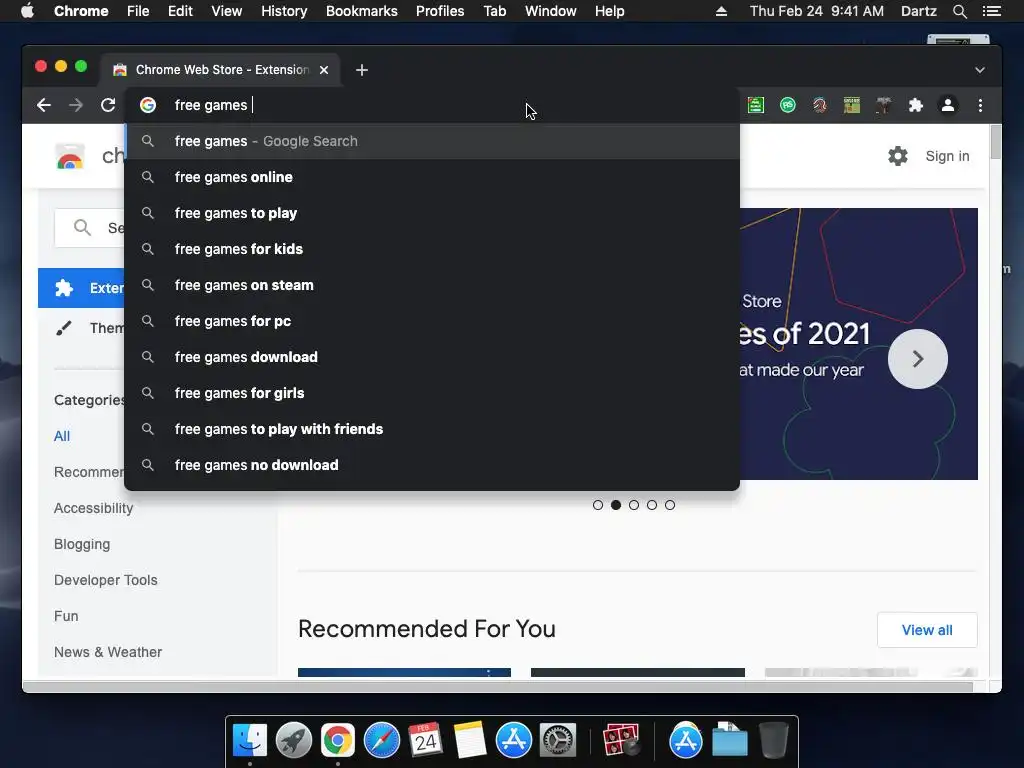
Task: Click the forward navigation arrow
Action: (76, 105)
